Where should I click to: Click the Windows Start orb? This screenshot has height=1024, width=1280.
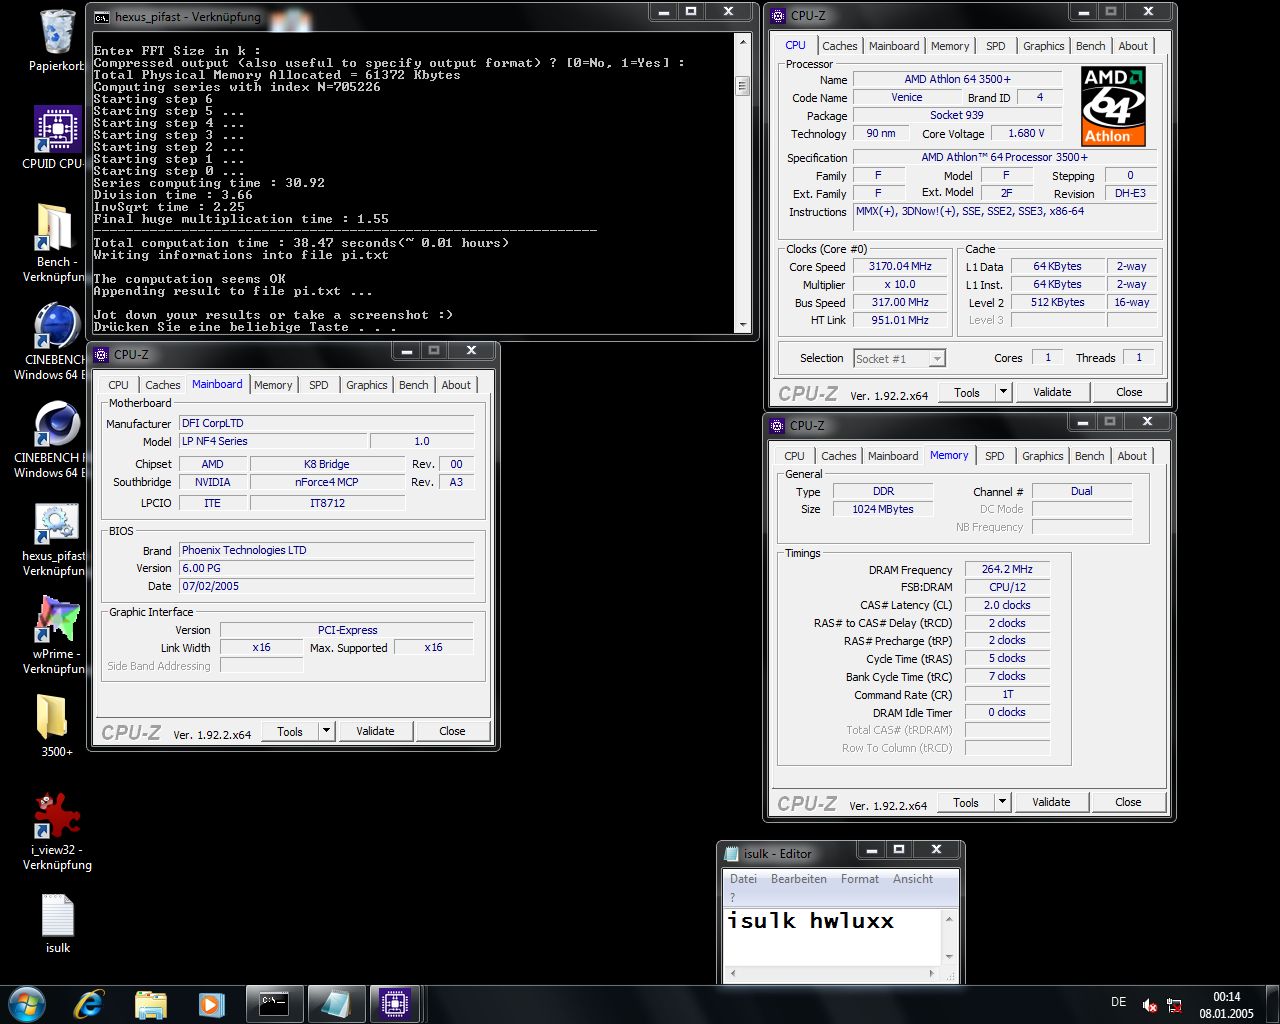coord(26,1003)
